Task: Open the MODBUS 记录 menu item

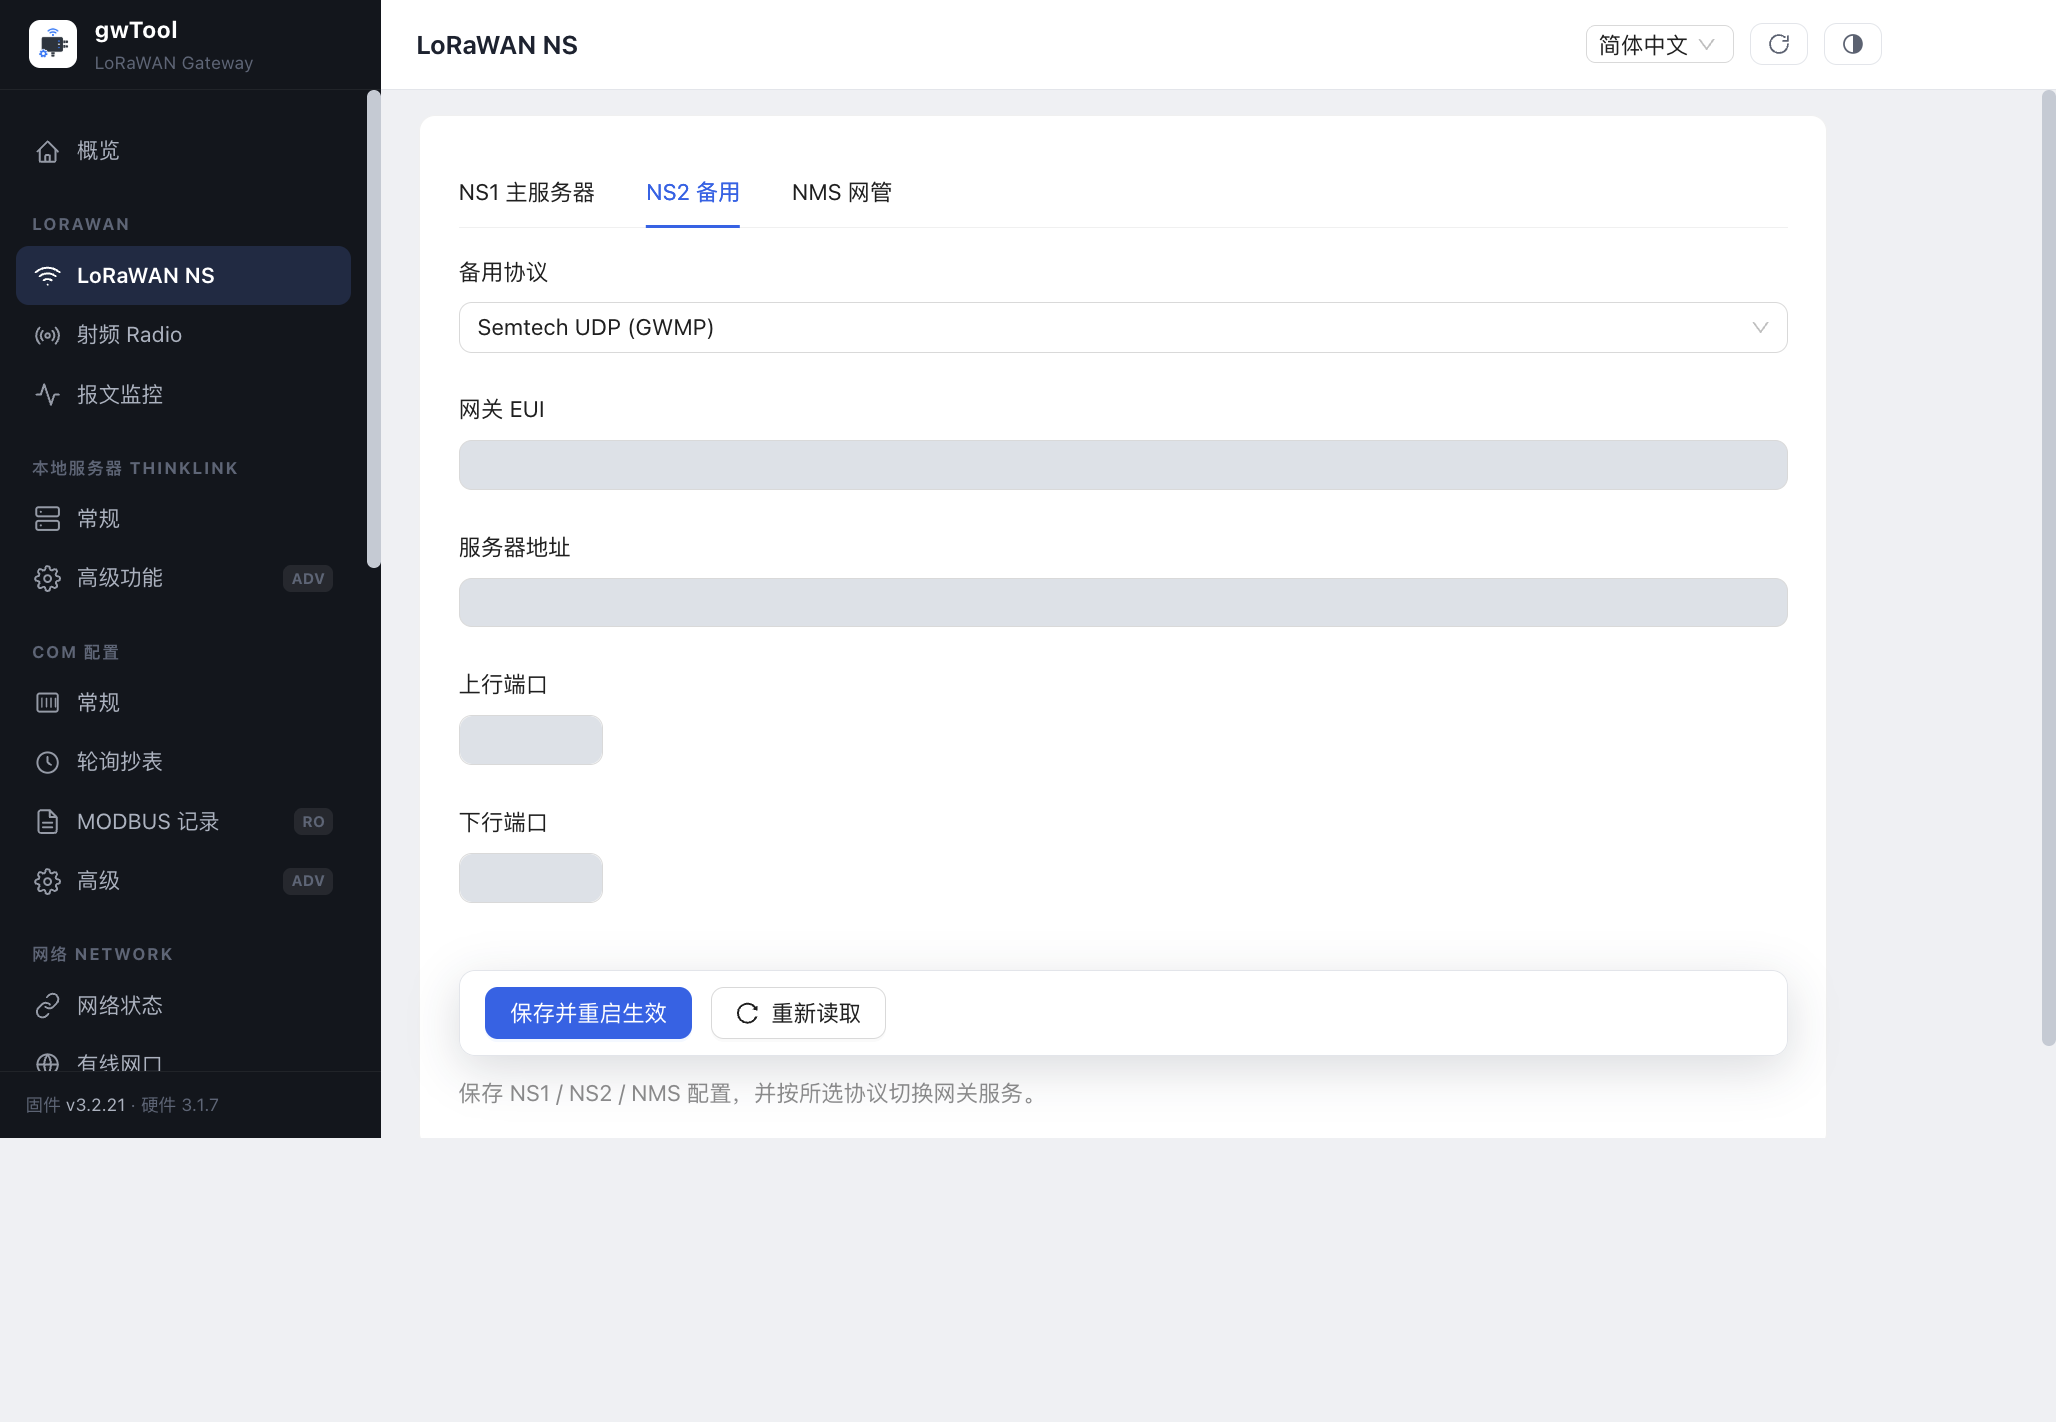Action: 183,822
